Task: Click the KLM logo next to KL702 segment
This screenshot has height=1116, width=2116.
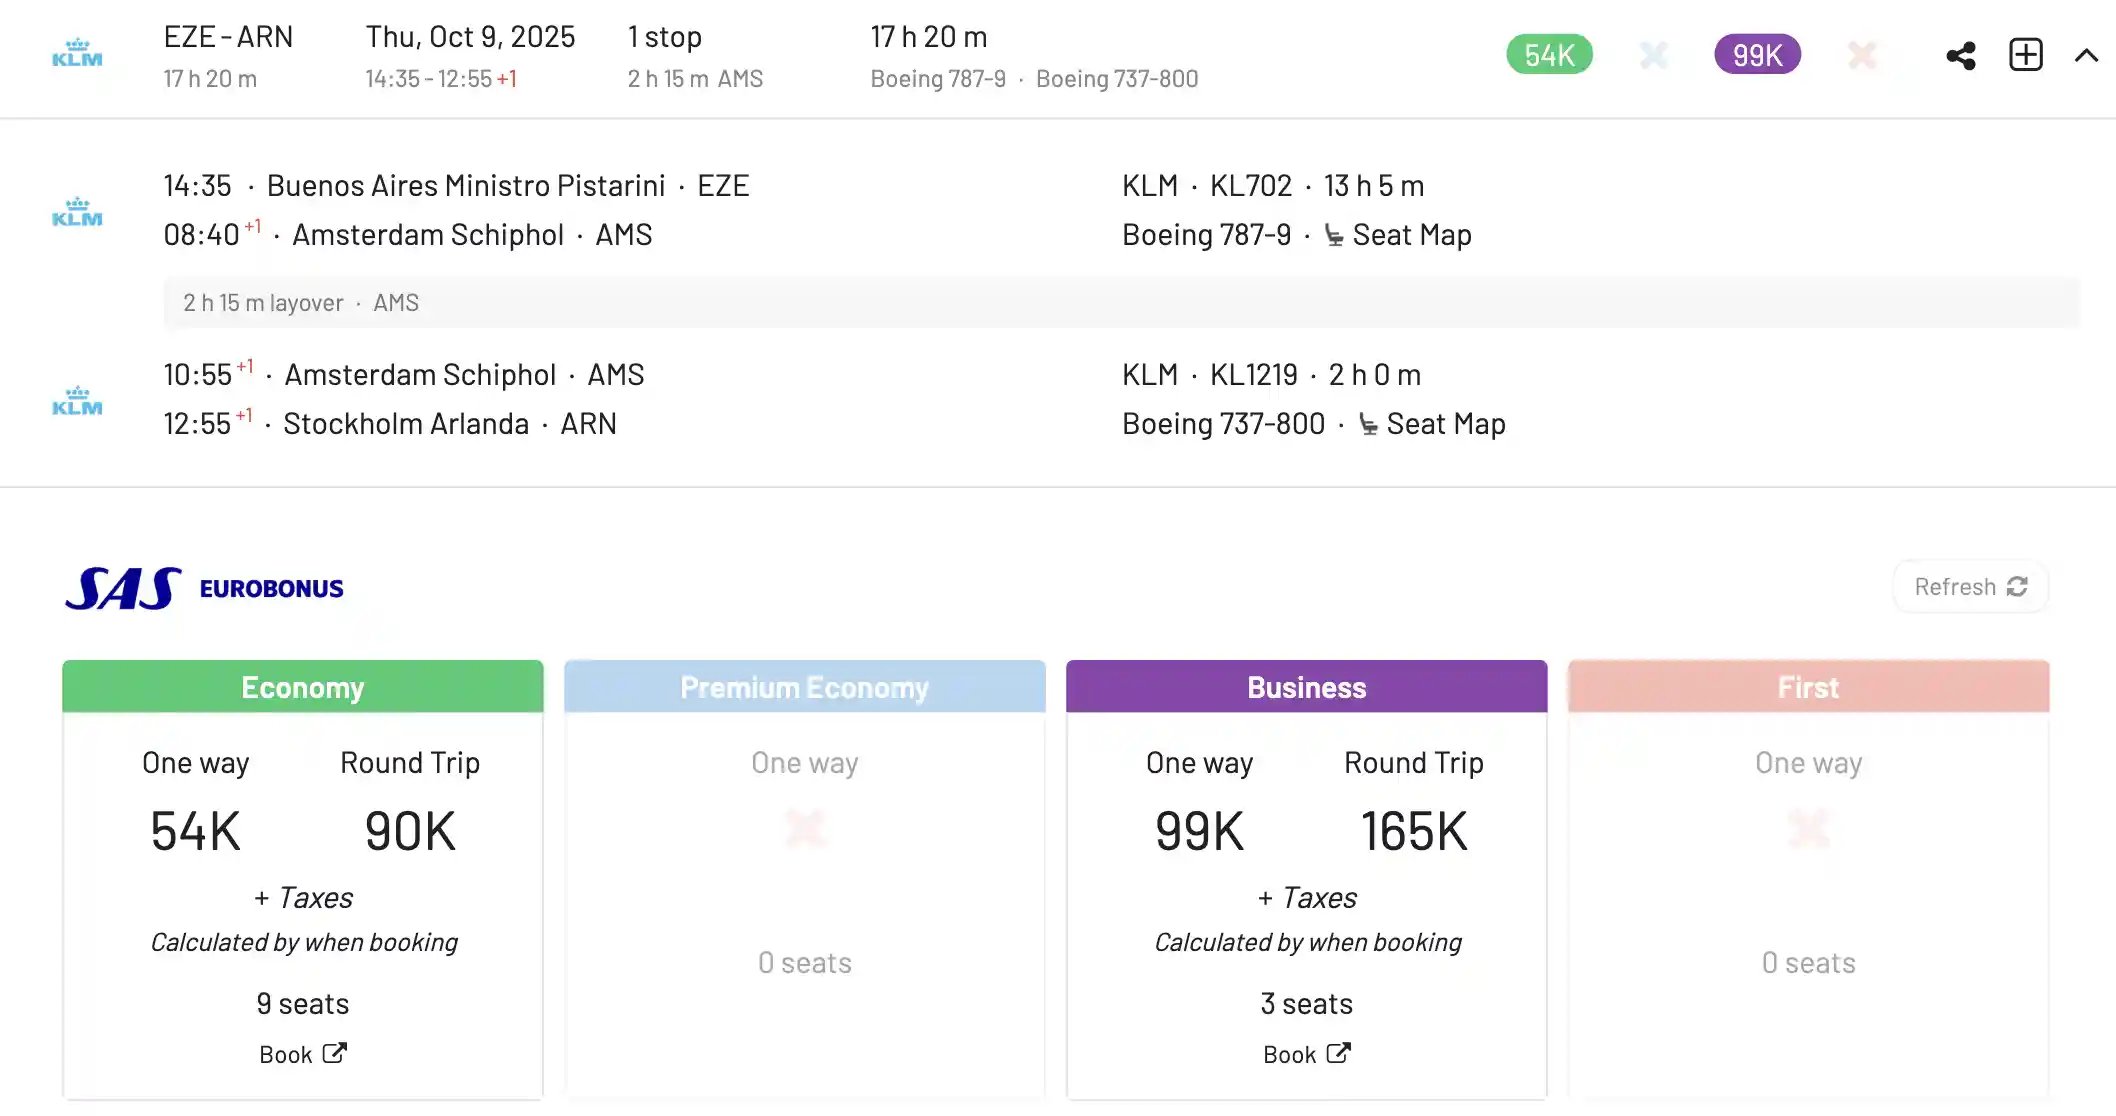Action: tap(77, 212)
